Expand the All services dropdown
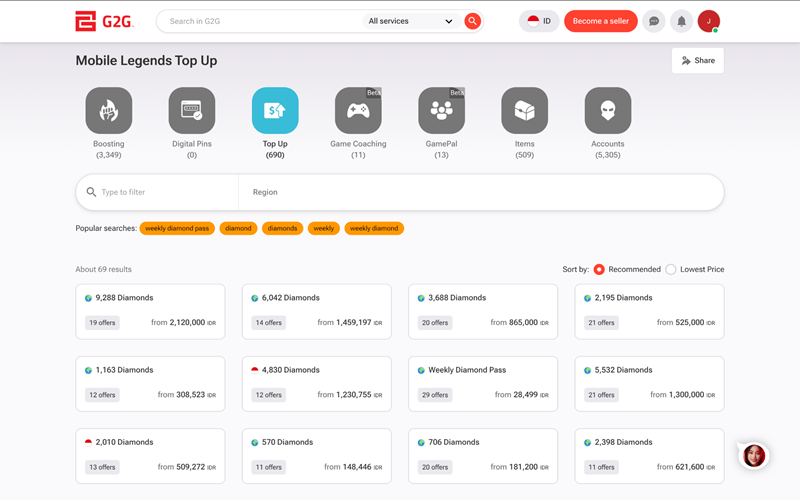This screenshot has height=500, width=800. pos(410,21)
